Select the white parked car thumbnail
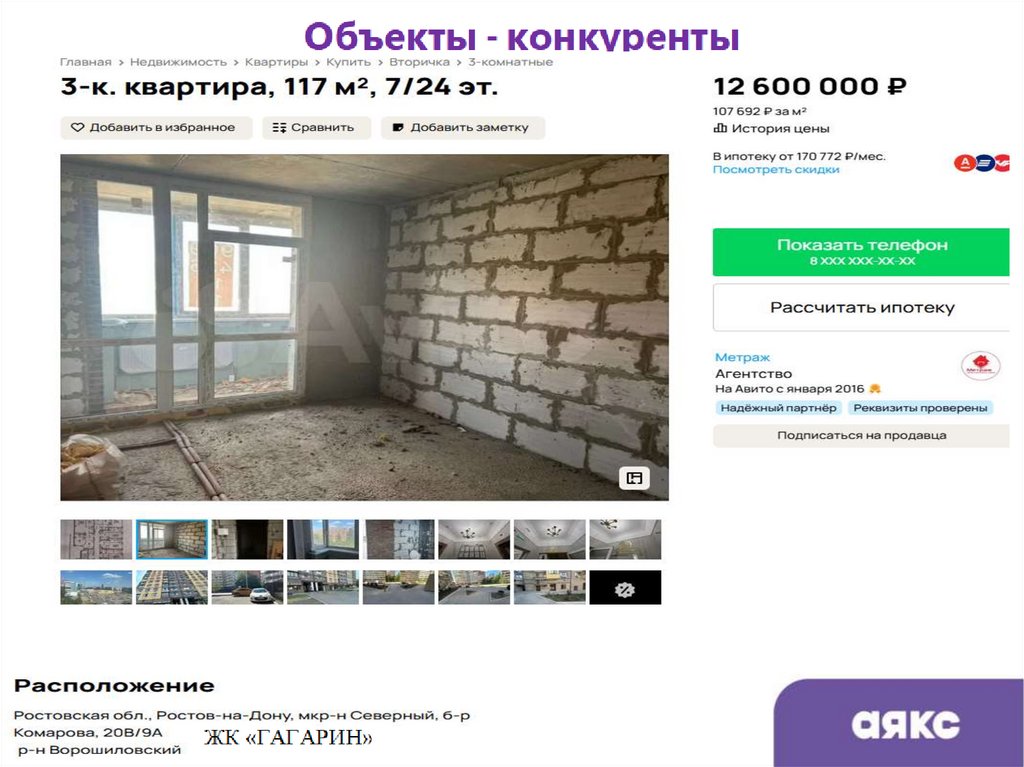Viewport: 1024px width, 767px height. click(x=247, y=587)
